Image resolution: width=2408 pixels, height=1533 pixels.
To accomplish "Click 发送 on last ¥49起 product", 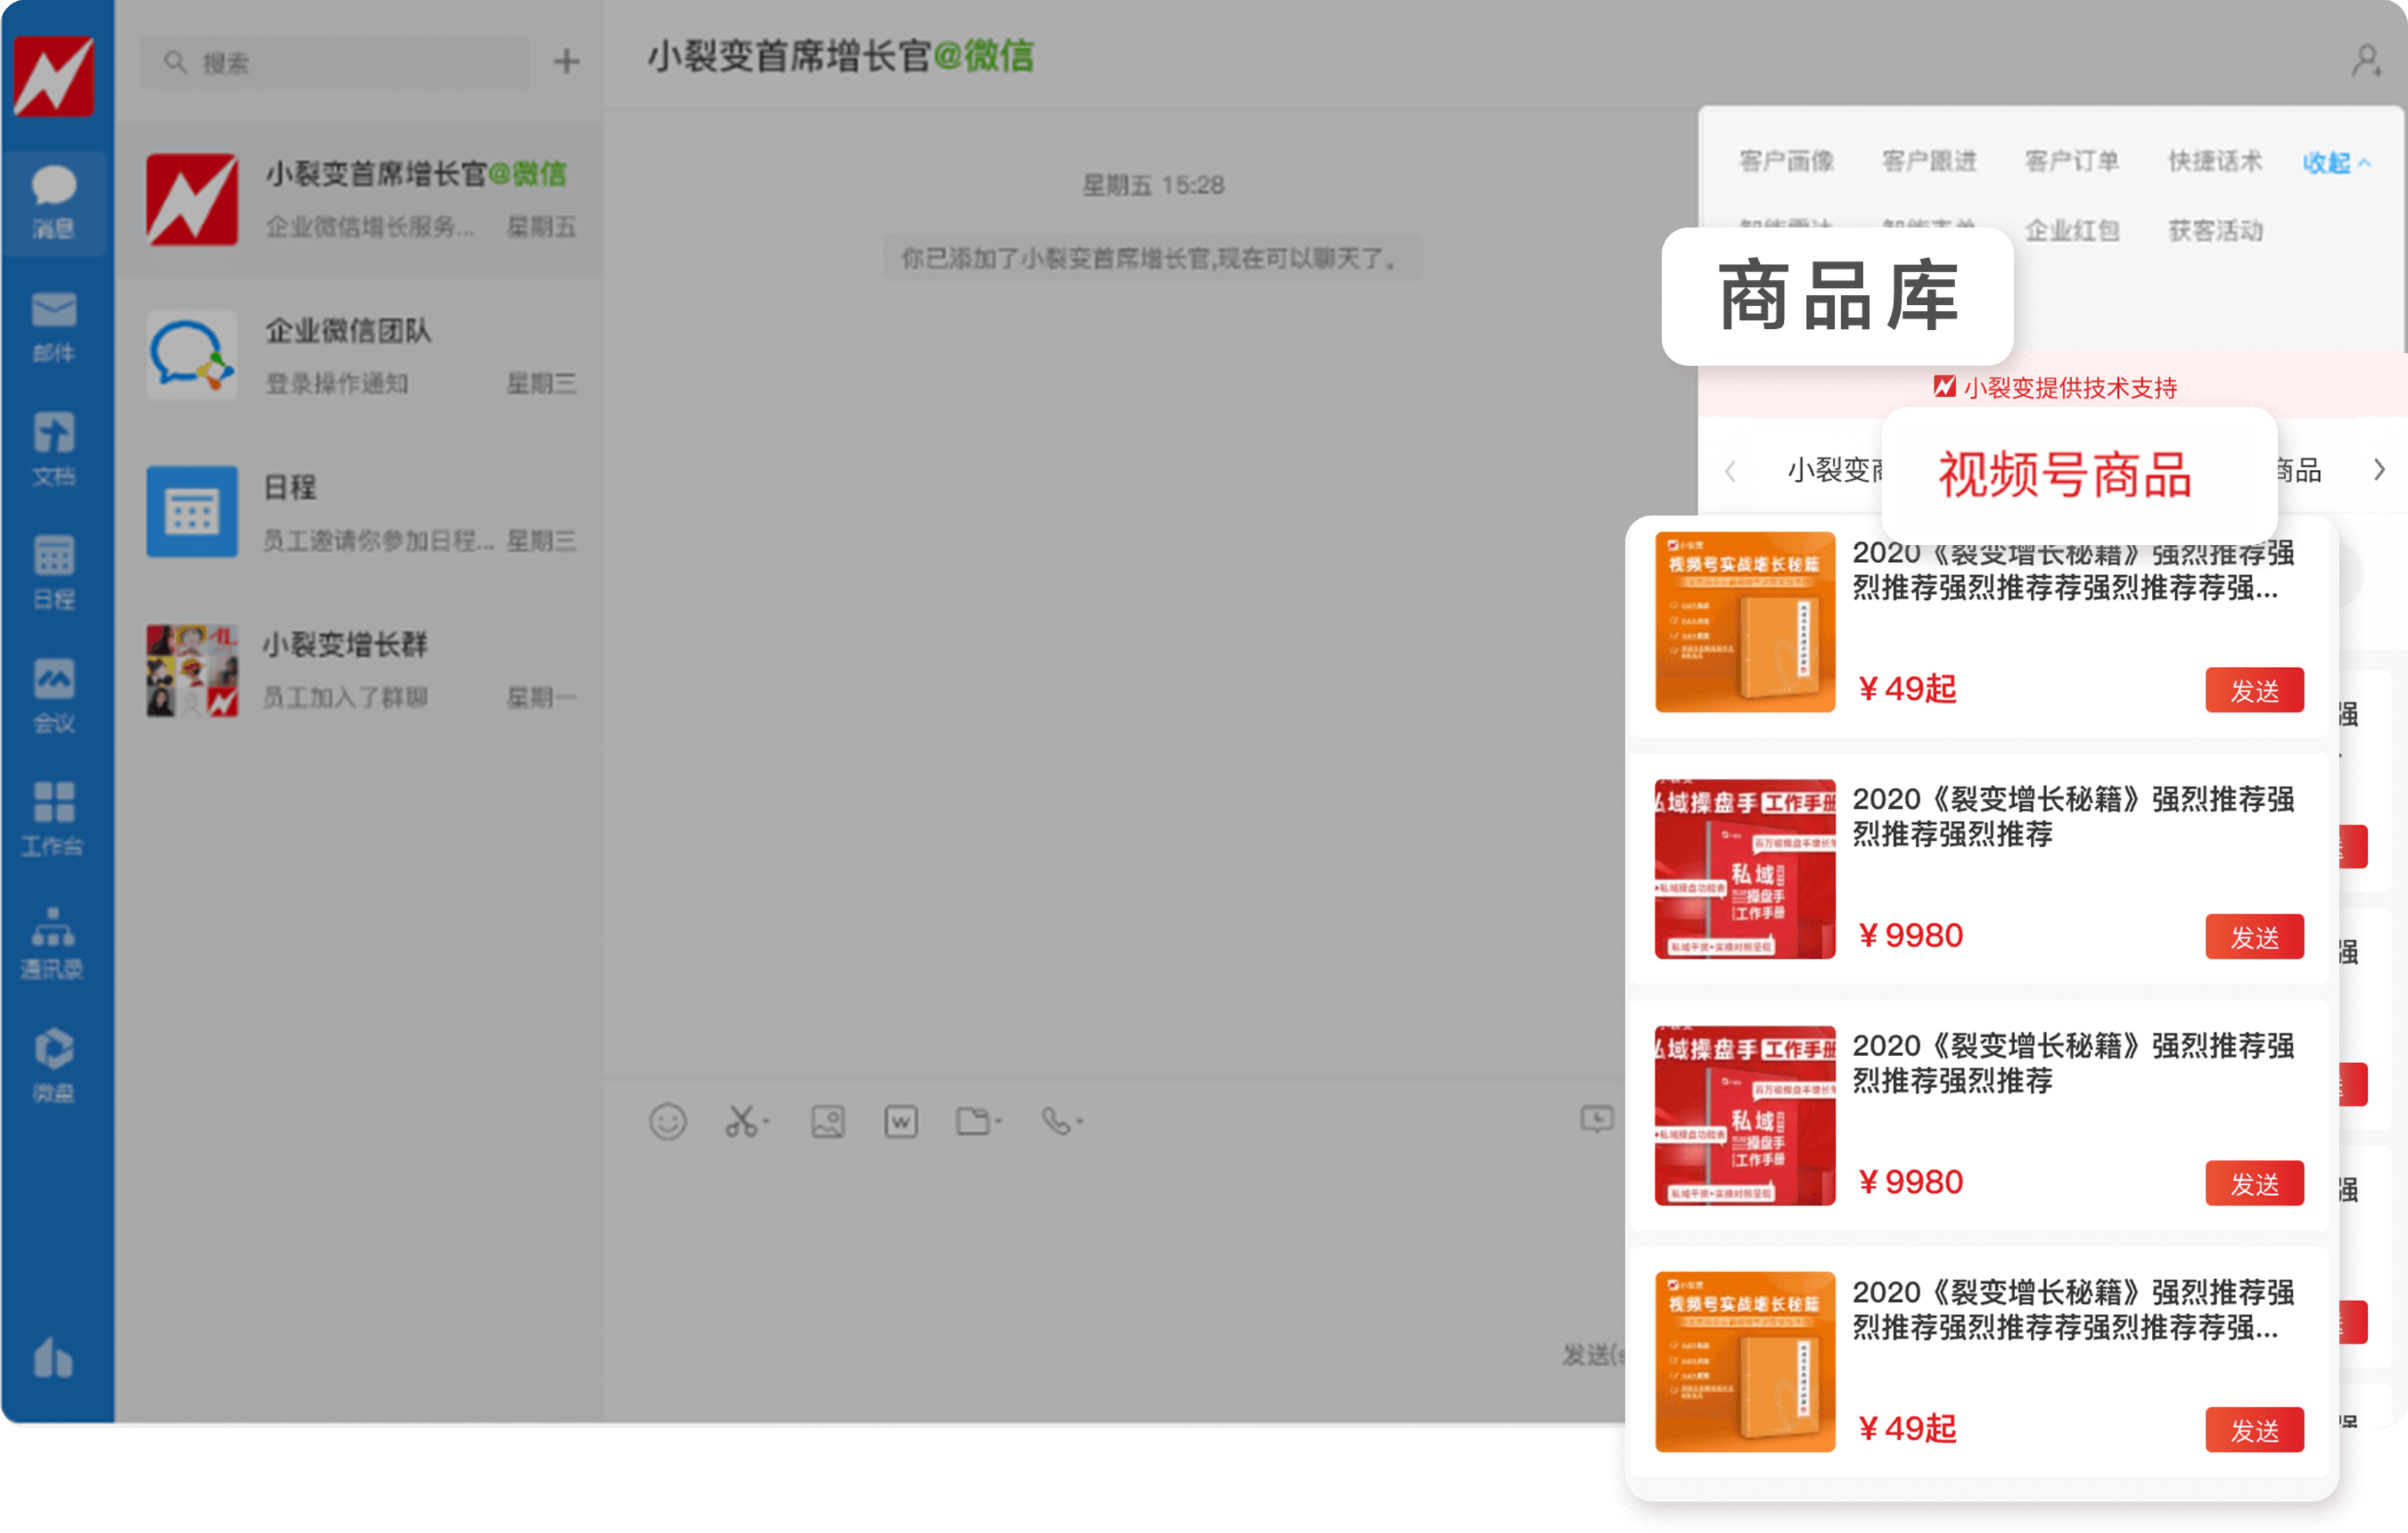I will pyautogui.click(x=2254, y=1430).
